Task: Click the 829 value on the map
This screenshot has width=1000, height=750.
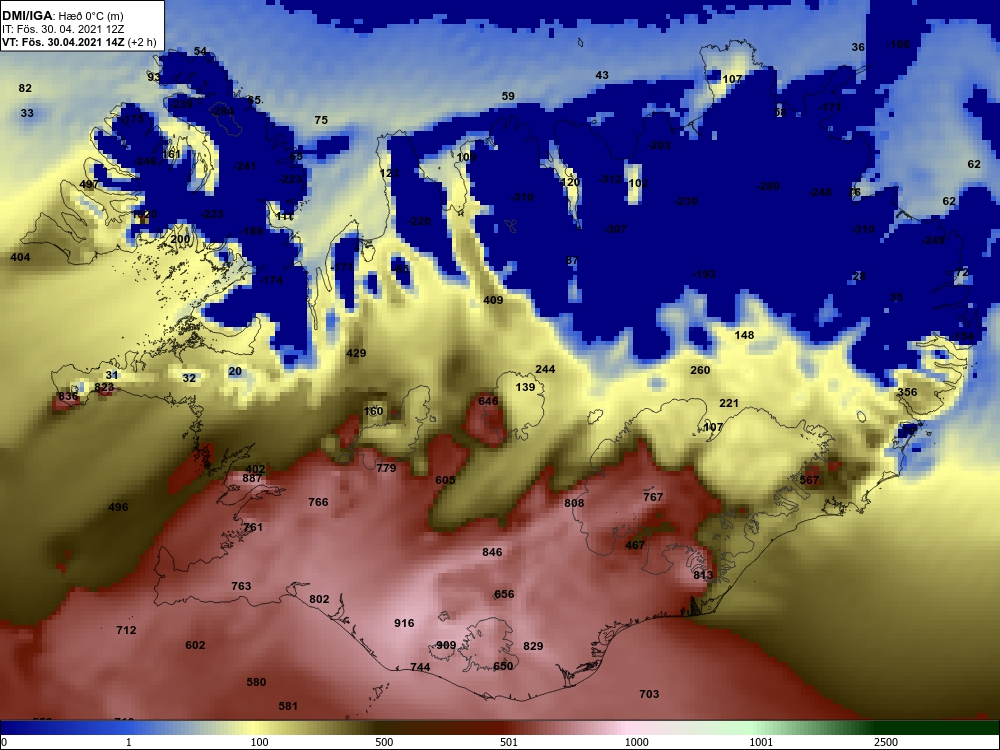Action: click(533, 646)
